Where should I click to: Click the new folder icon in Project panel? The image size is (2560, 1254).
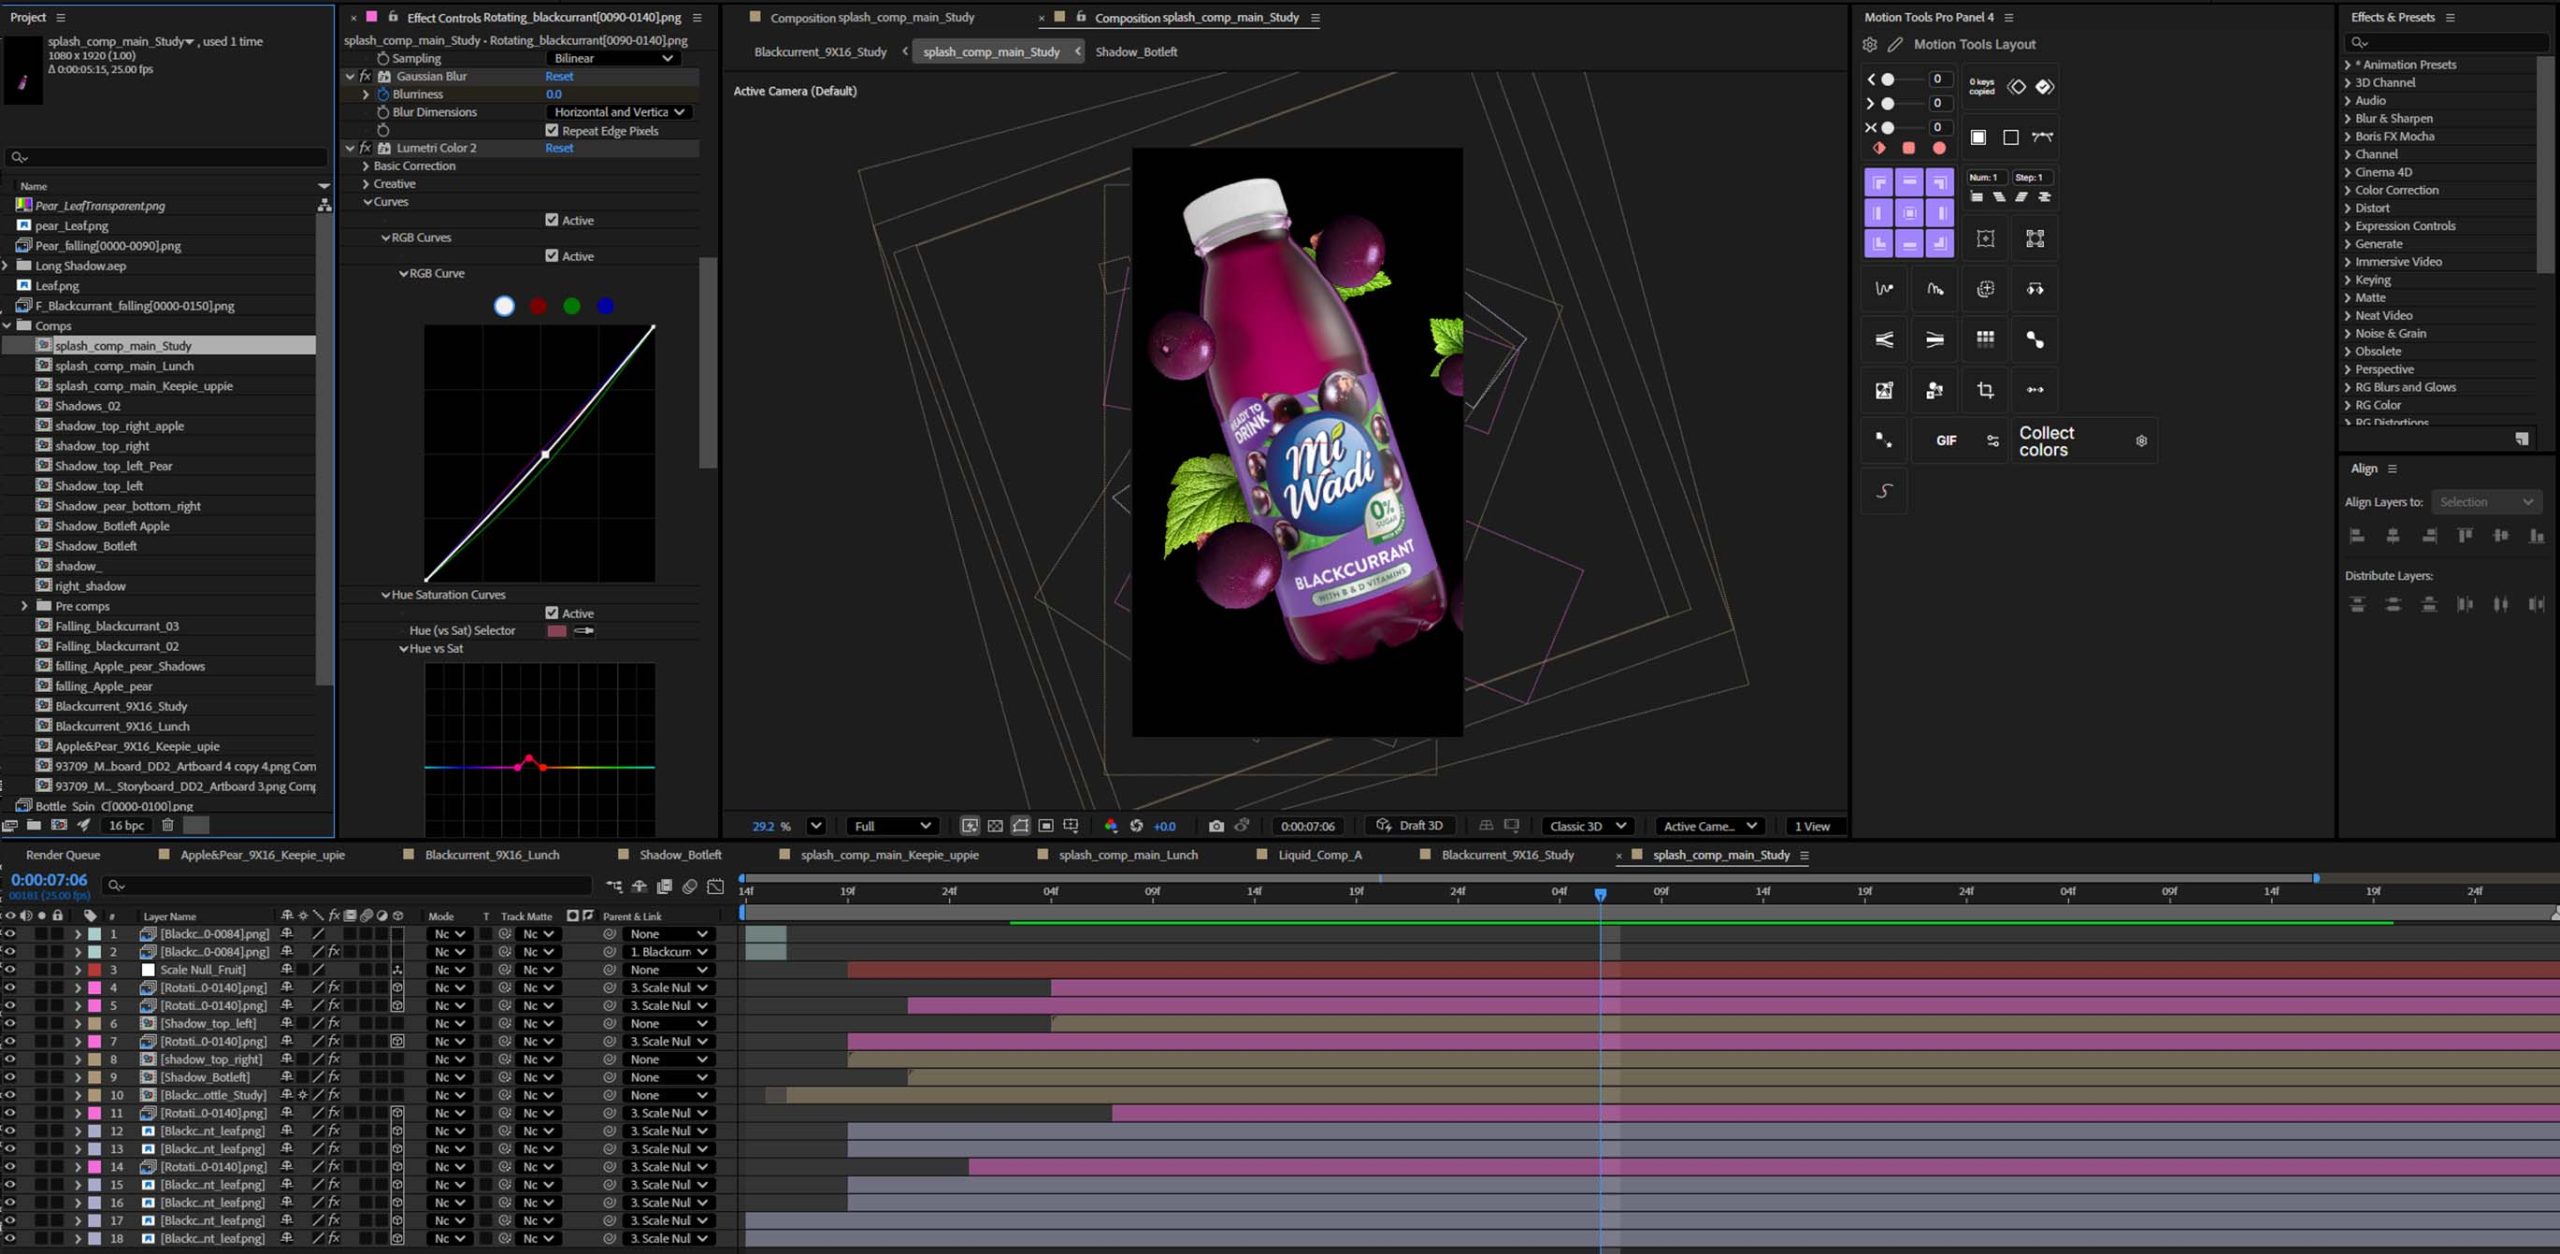click(x=34, y=825)
